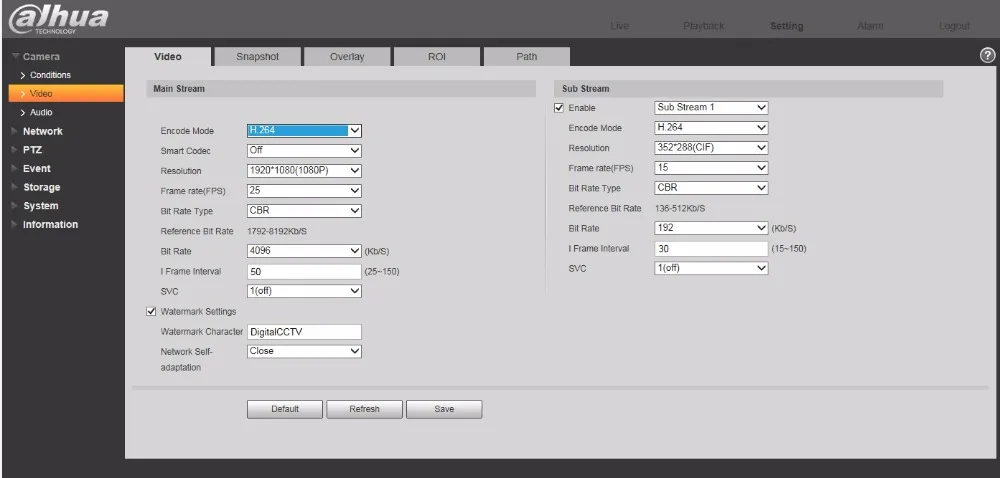Click the Default button
The height and width of the screenshot is (478, 1000).
point(284,409)
